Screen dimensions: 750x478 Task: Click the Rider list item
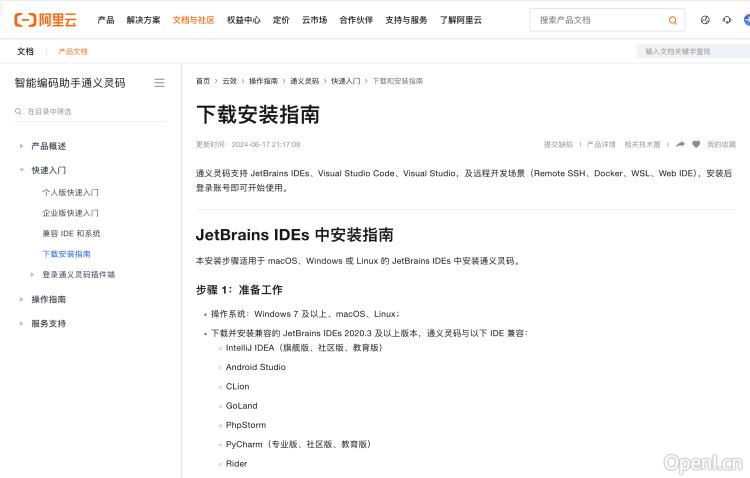236,464
